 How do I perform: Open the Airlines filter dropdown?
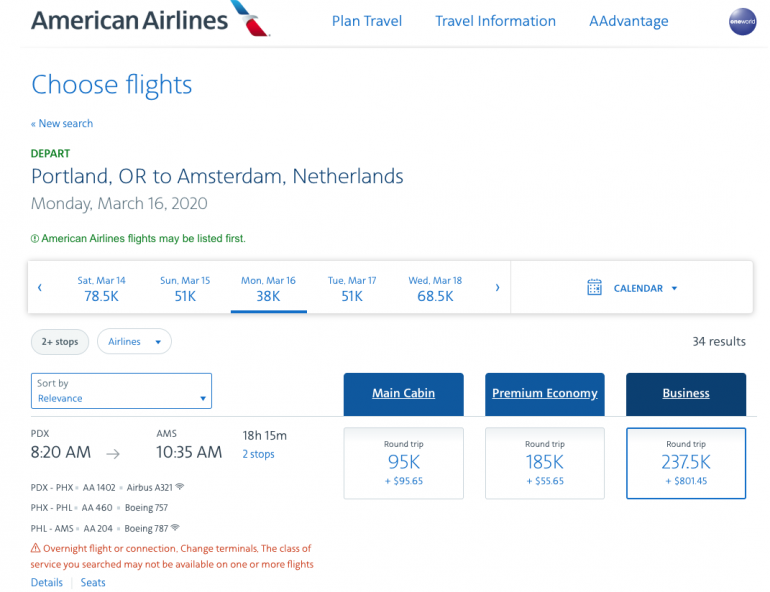[134, 342]
